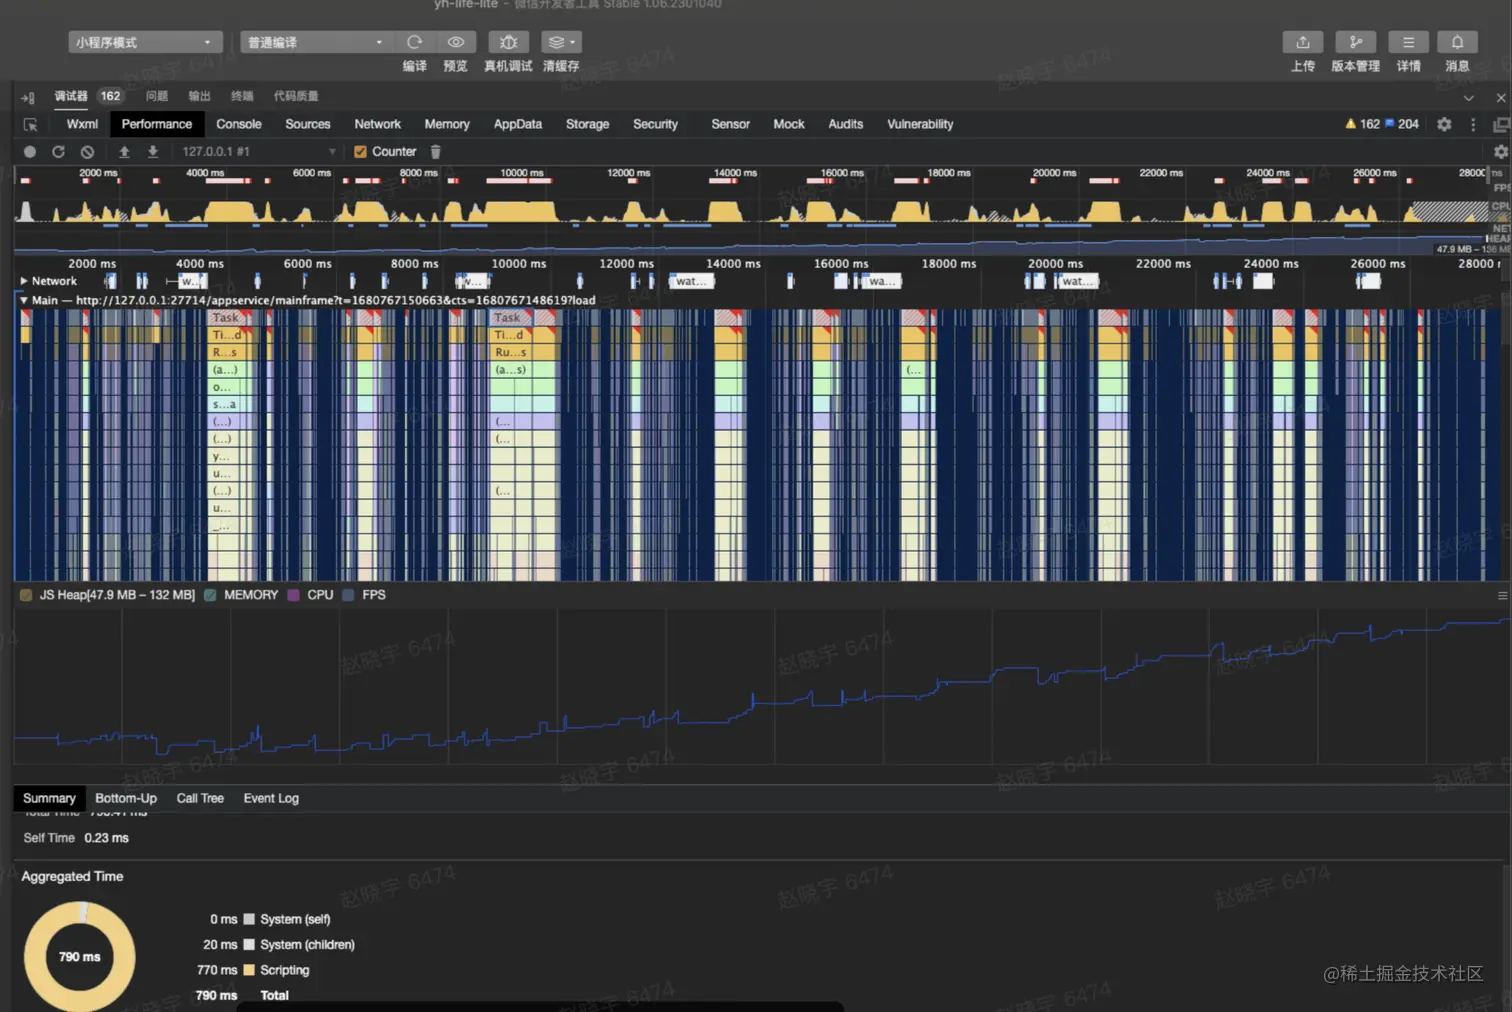Click the upload icon in top toolbar

1302,42
